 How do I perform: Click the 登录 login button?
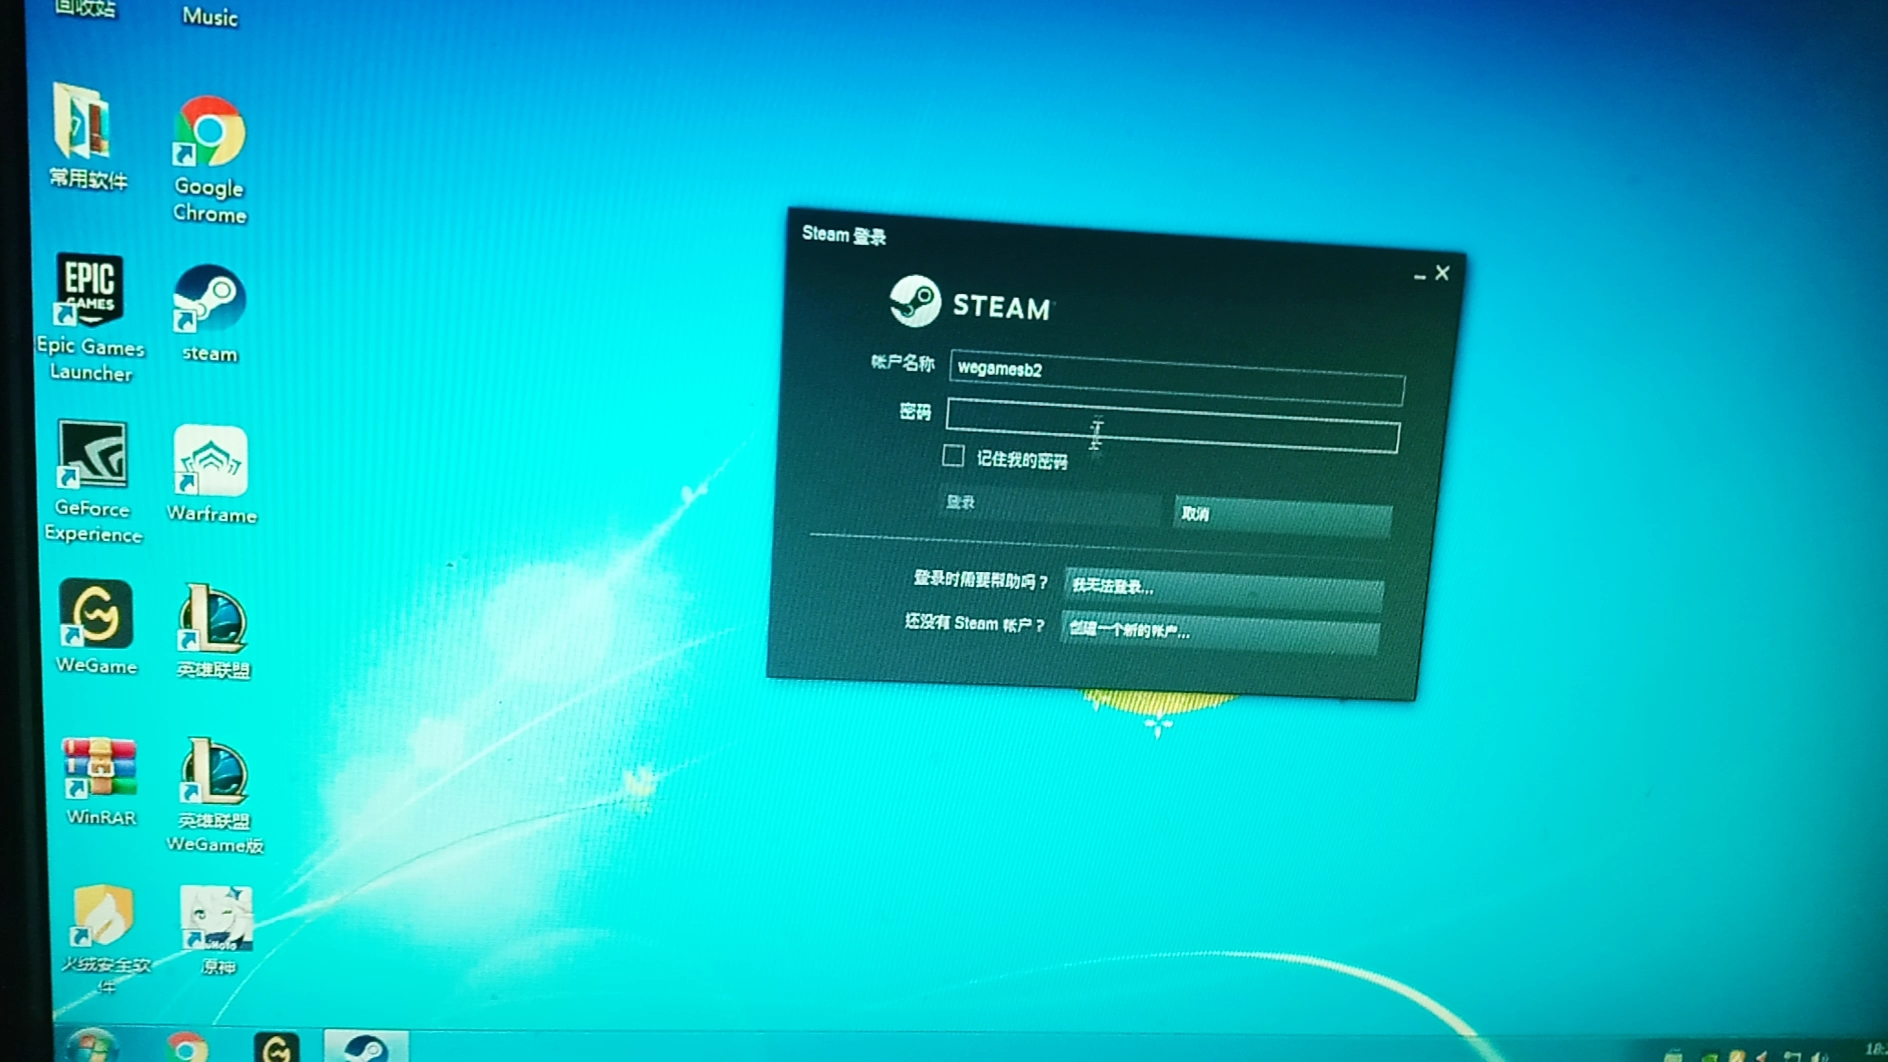pyautogui.click(x=1051, y=506)
